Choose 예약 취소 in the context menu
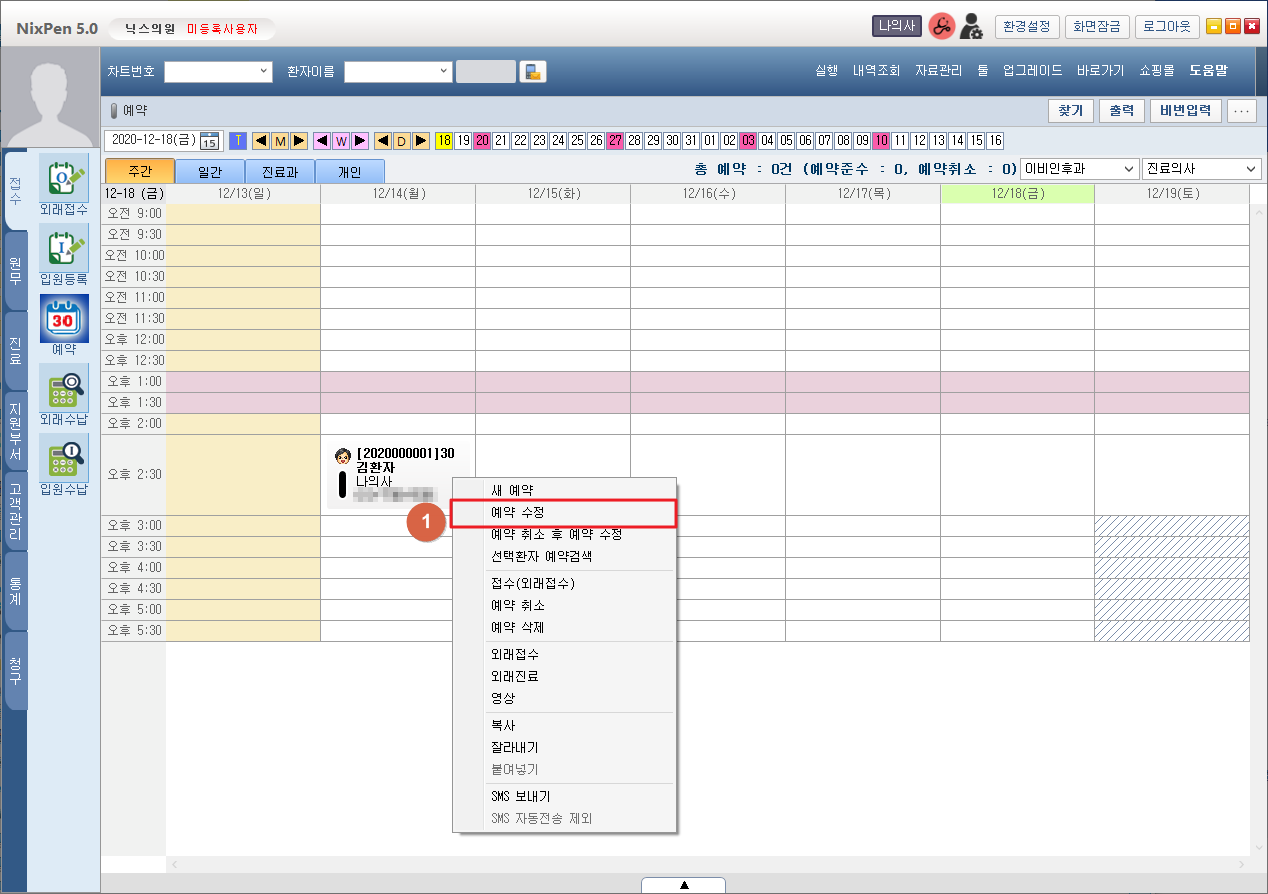Screen dimensions: 1268x894 [x=517, y=606]
